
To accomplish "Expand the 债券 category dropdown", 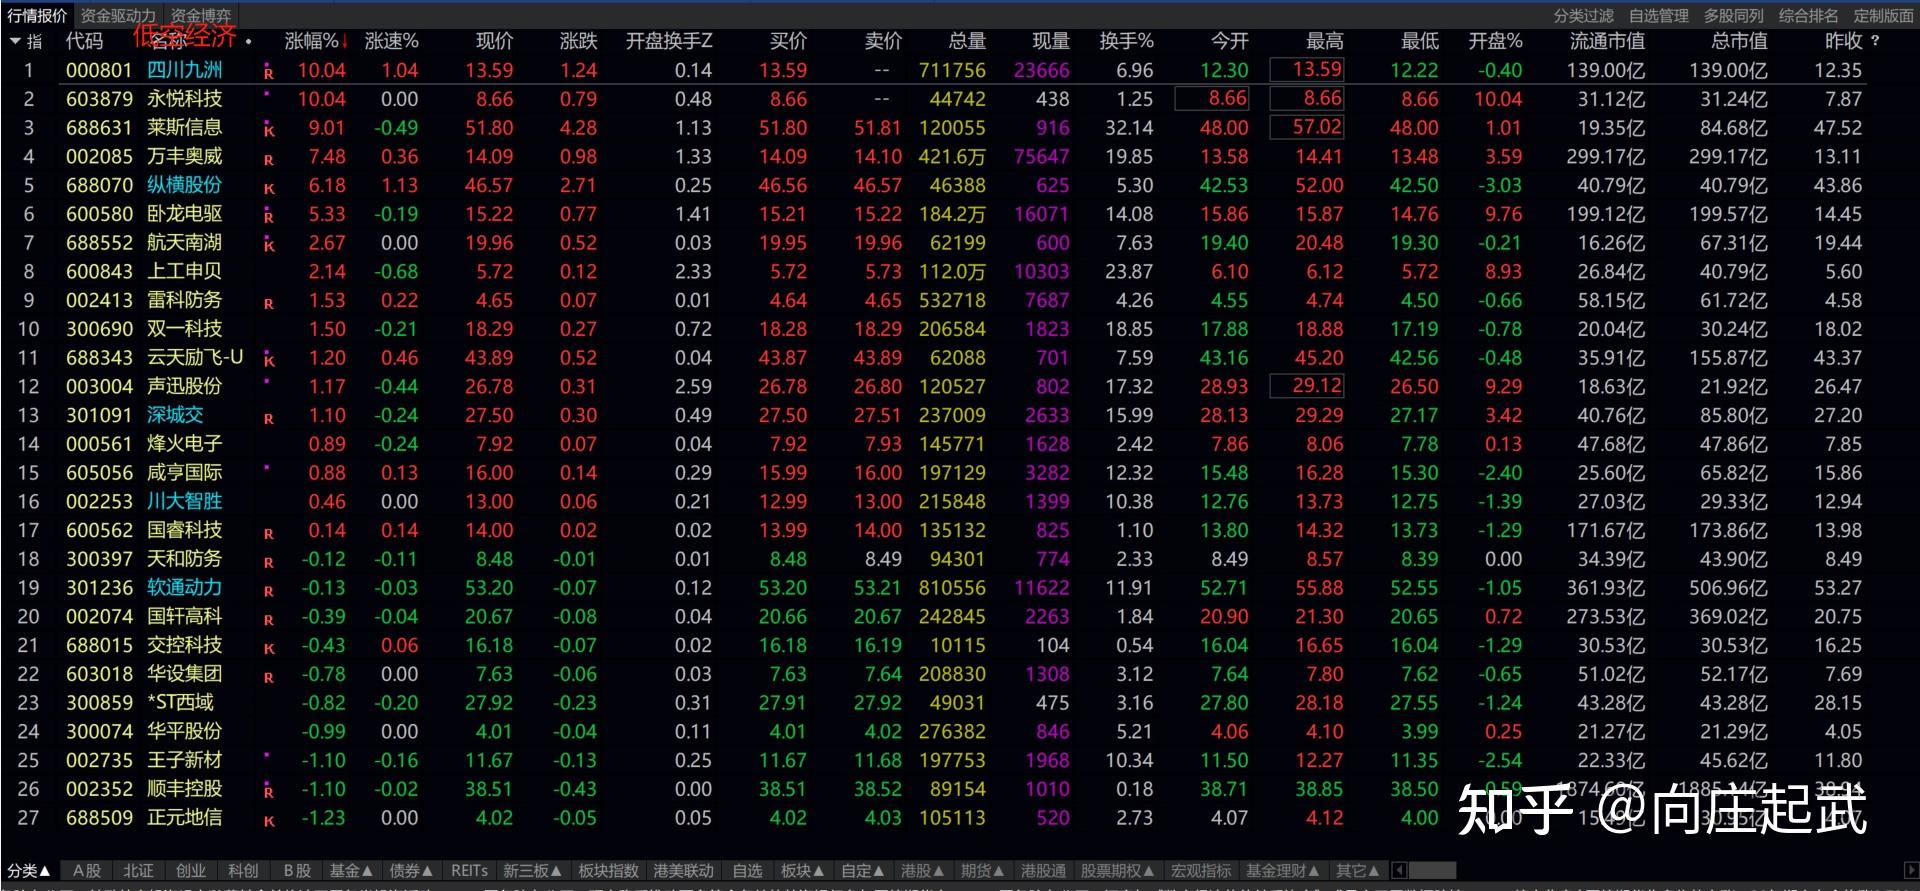I will [x=411, y=871].
